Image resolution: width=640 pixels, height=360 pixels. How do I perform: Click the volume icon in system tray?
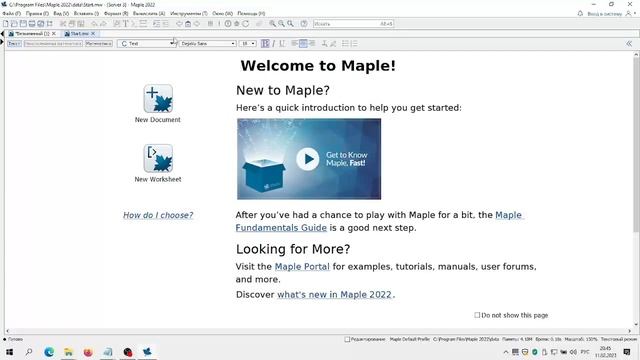point(573,352)
